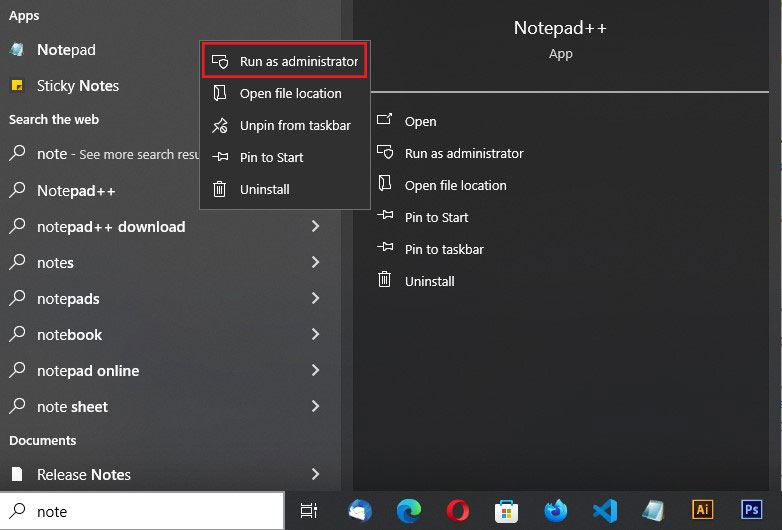Click the folder icon beside right pane Open file location
This screenshot has width=782, height=530.
(385, 183)
